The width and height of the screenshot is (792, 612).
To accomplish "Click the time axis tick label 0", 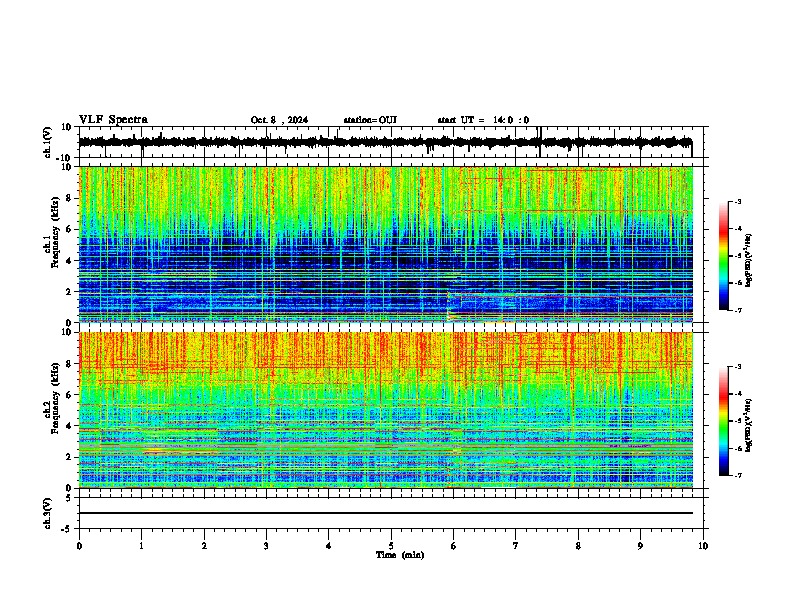I will [x=79, y=546].
